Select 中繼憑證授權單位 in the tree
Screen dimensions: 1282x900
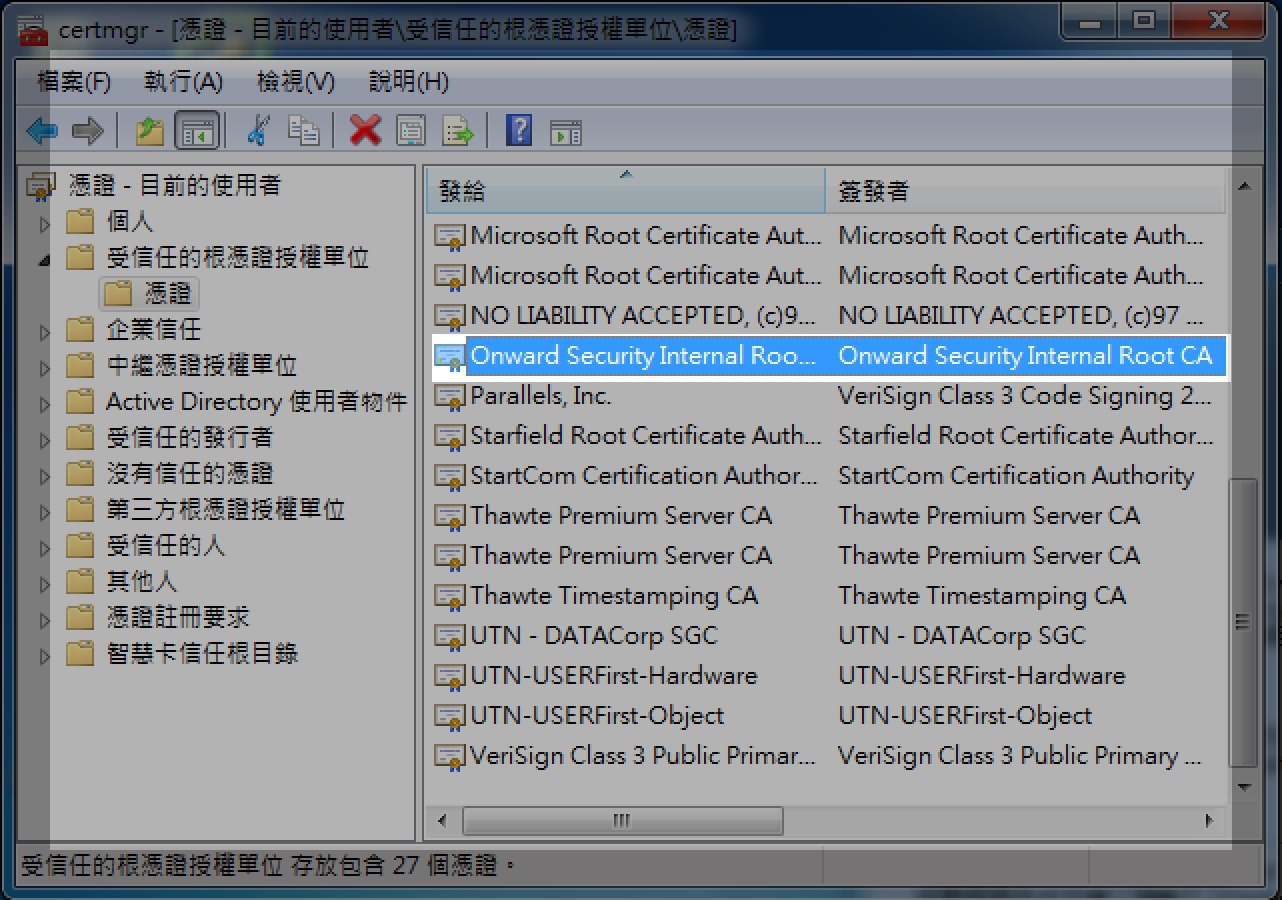pyautogui.click(x=201, y=365)
